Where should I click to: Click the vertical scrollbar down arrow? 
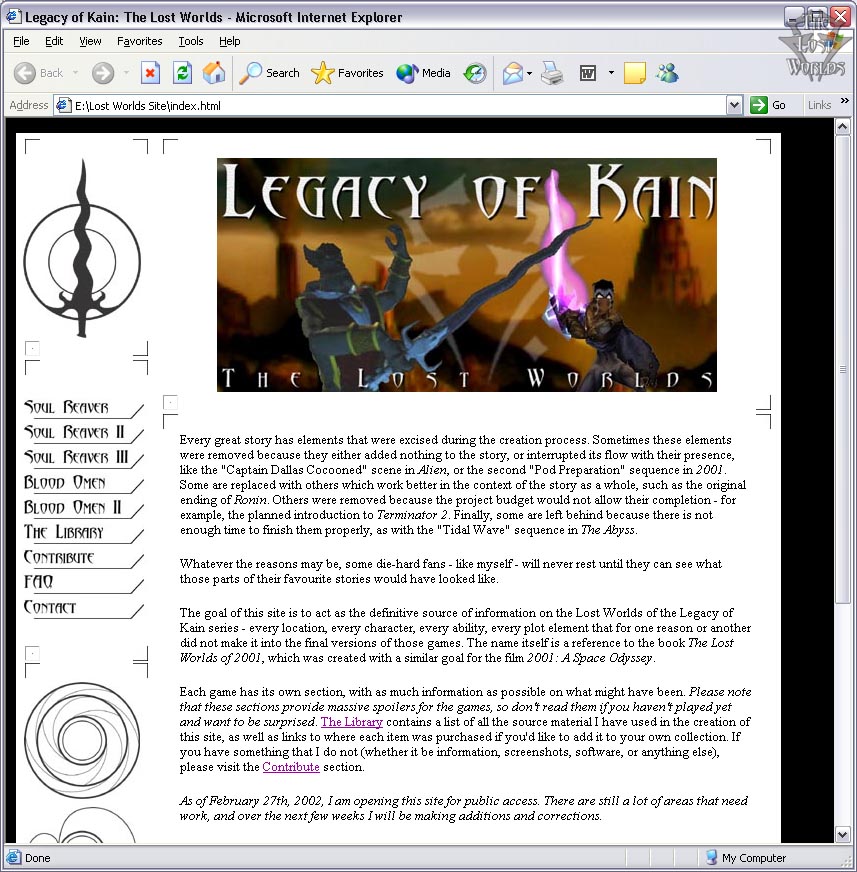click(x=843, y=834)
